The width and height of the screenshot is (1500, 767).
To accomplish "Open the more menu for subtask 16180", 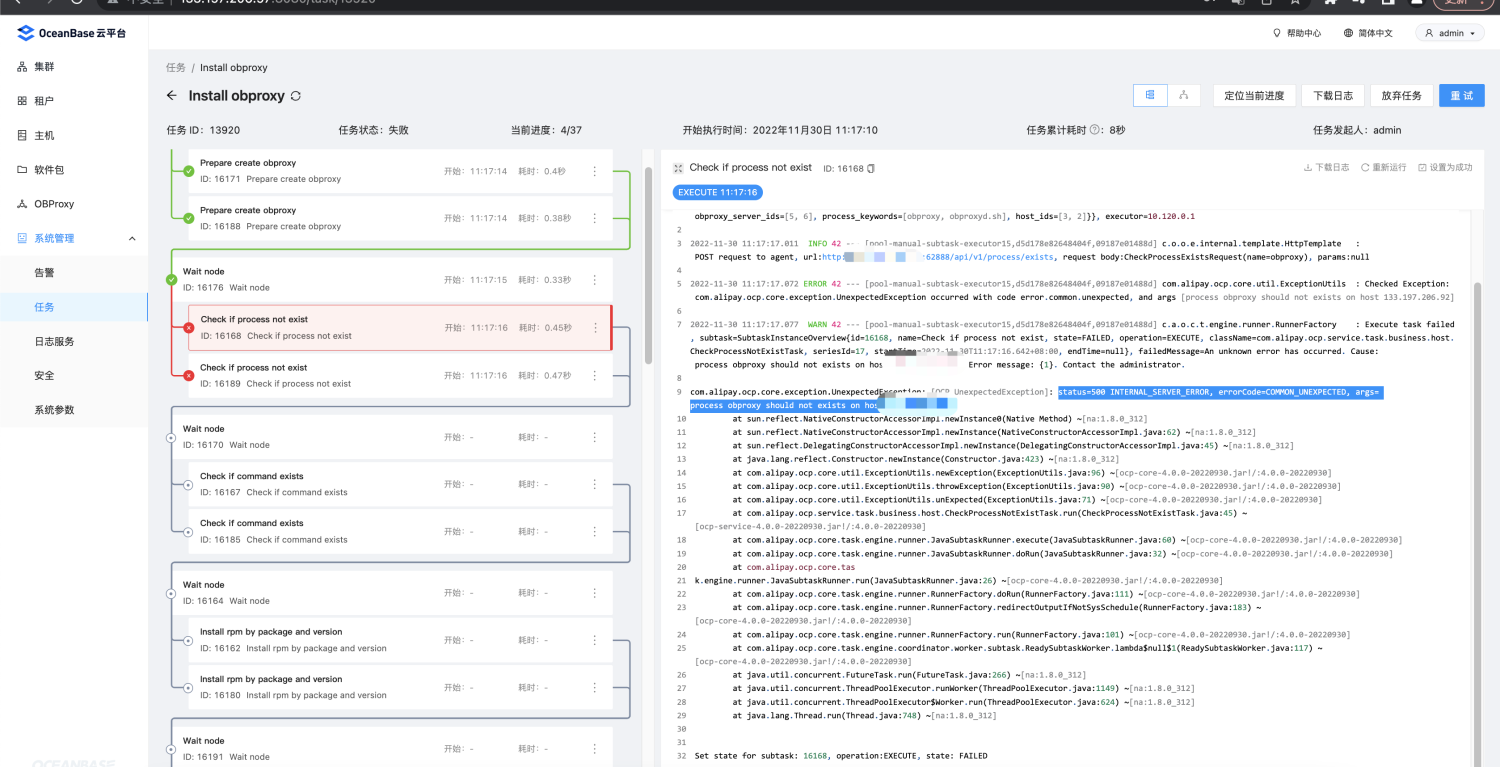I will click(x=595, y=687).
